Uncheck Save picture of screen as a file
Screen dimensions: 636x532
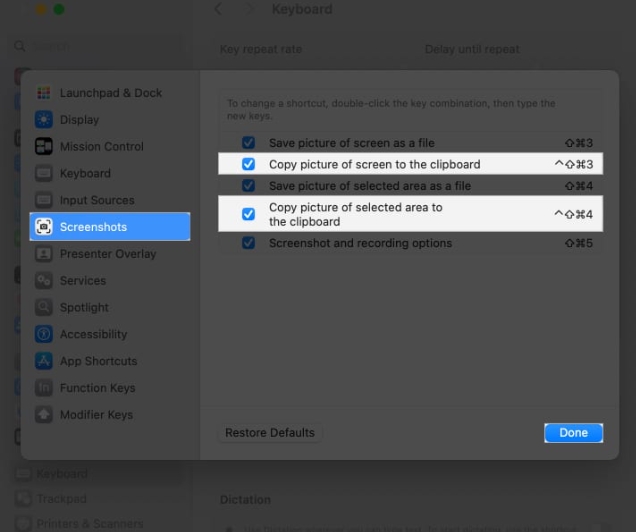pos(249,143)
